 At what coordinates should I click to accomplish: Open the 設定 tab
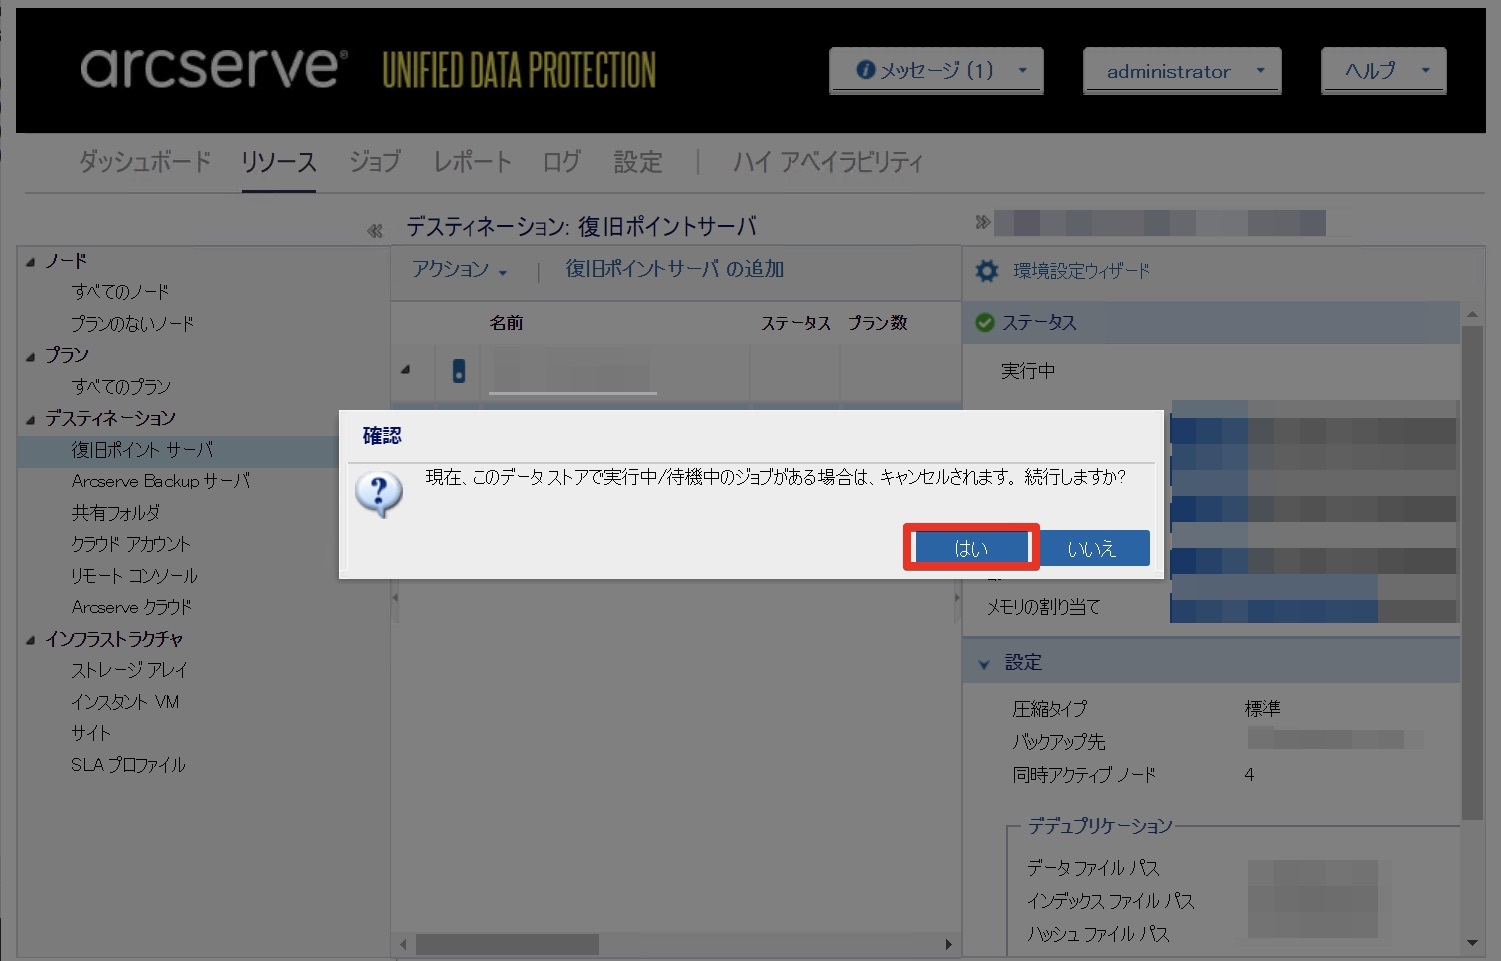[638, 162]
